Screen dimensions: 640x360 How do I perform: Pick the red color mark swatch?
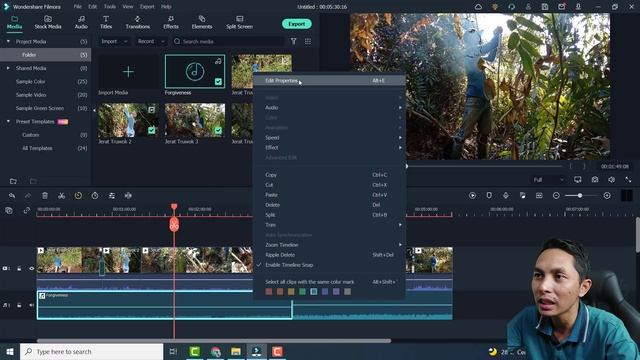click(x=269, y=291)
